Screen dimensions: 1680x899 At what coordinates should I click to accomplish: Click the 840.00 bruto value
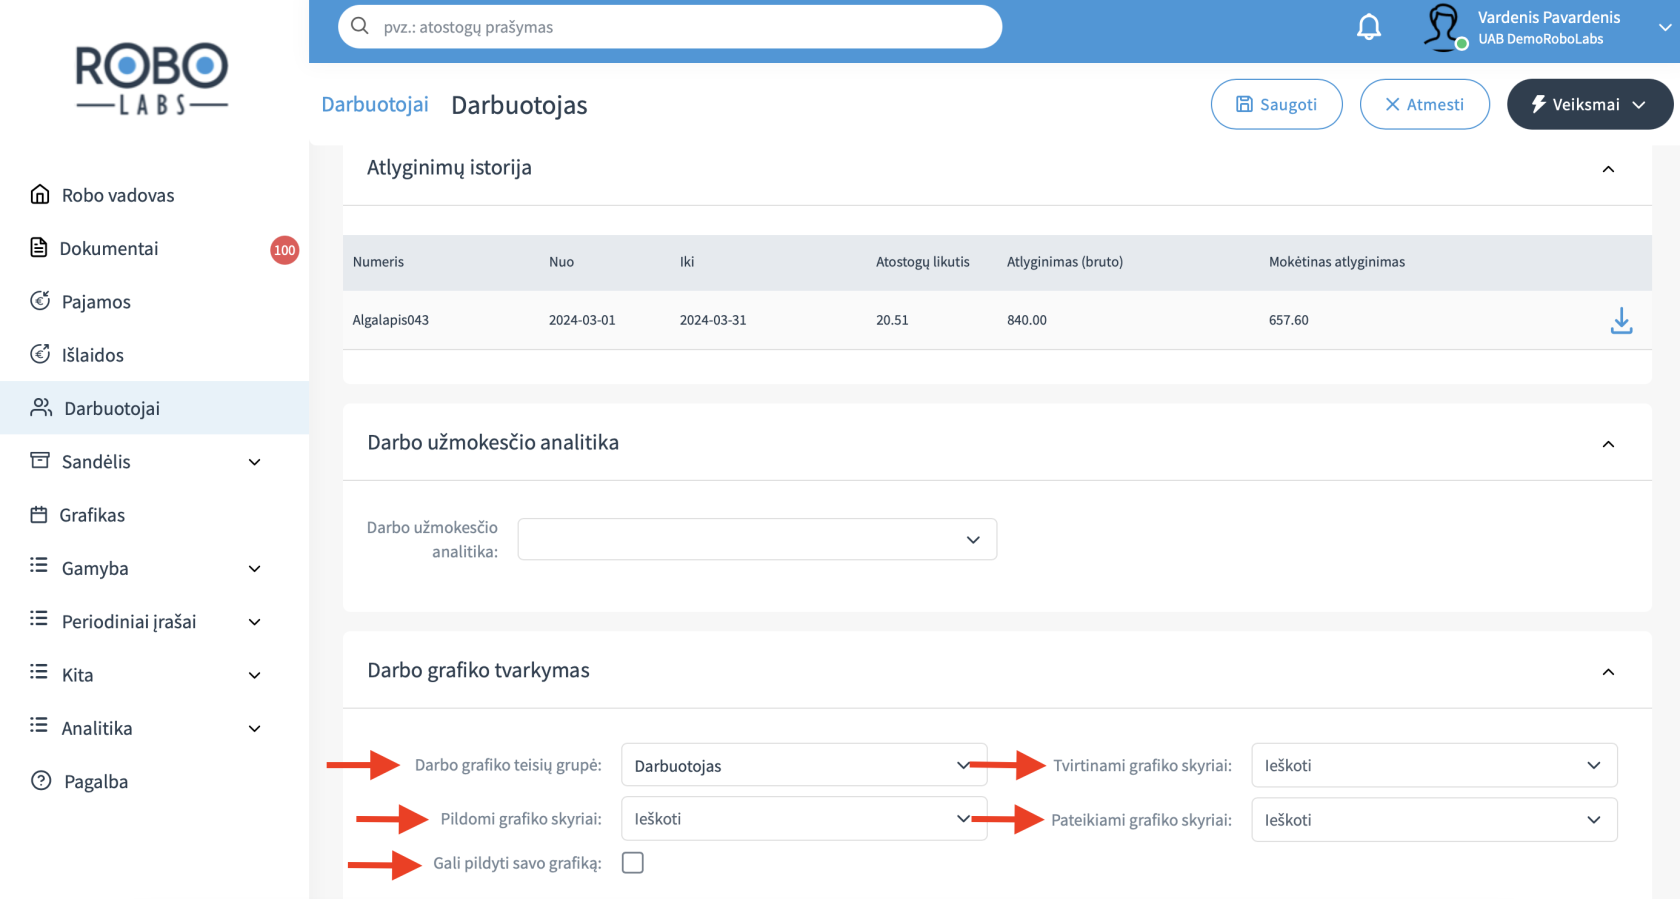click(x=1027, y=320)
